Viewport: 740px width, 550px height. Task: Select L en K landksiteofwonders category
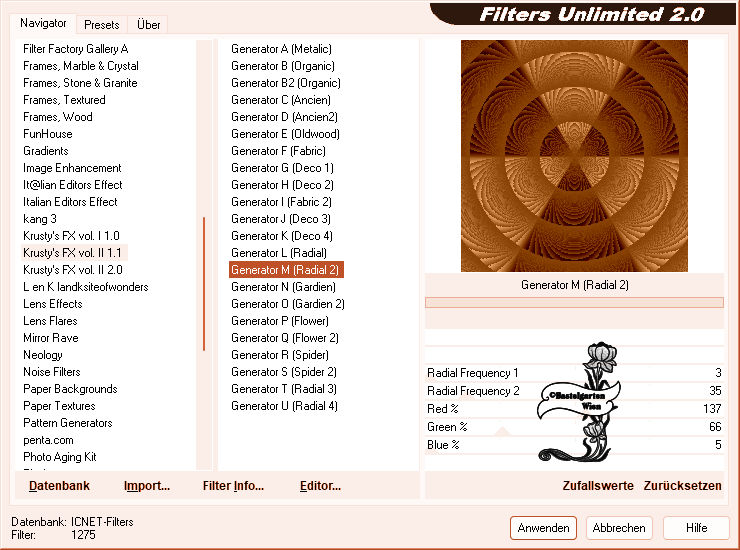click(85, 287)
